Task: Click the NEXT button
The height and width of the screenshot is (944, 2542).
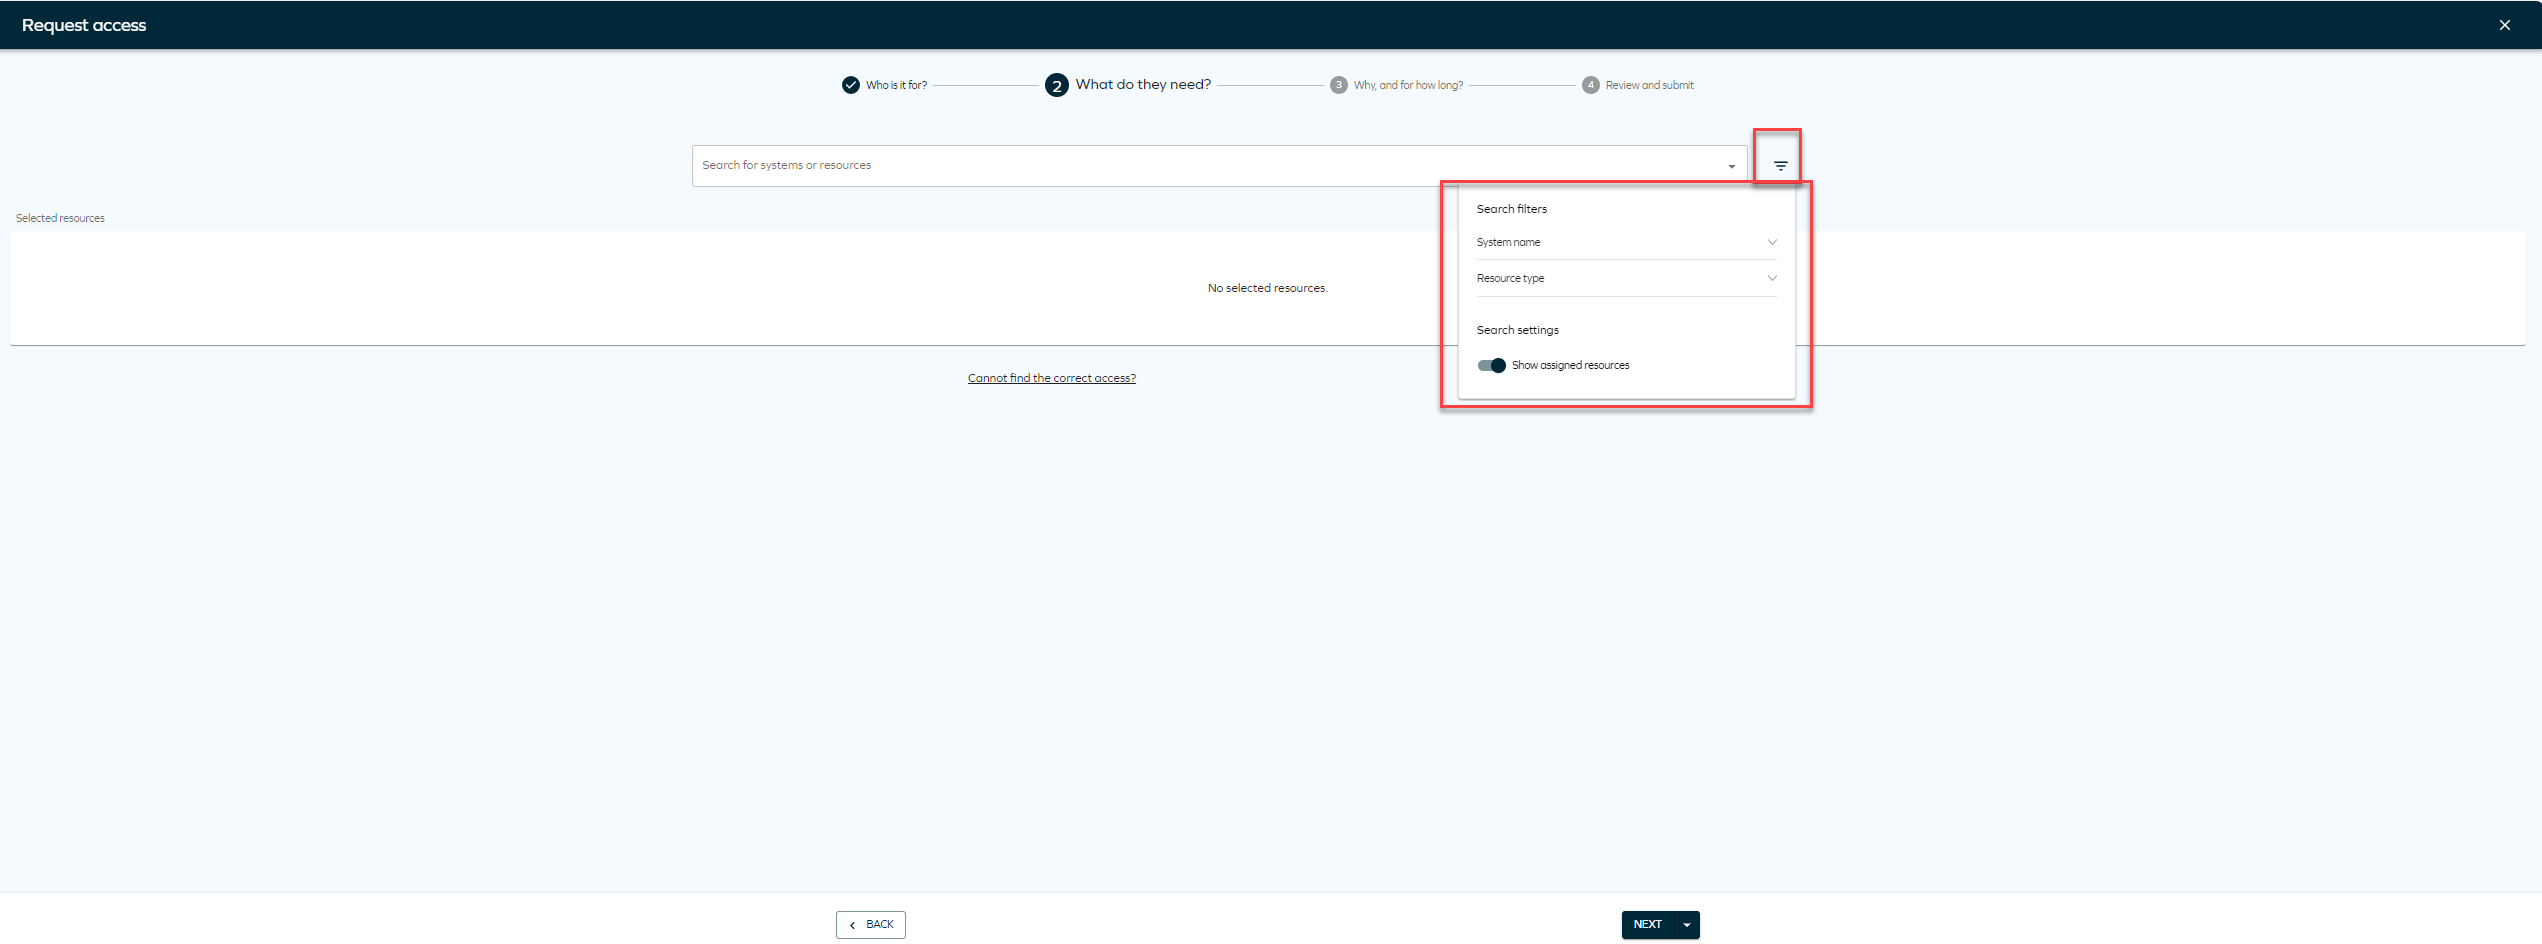Action: click(1648, 925)
